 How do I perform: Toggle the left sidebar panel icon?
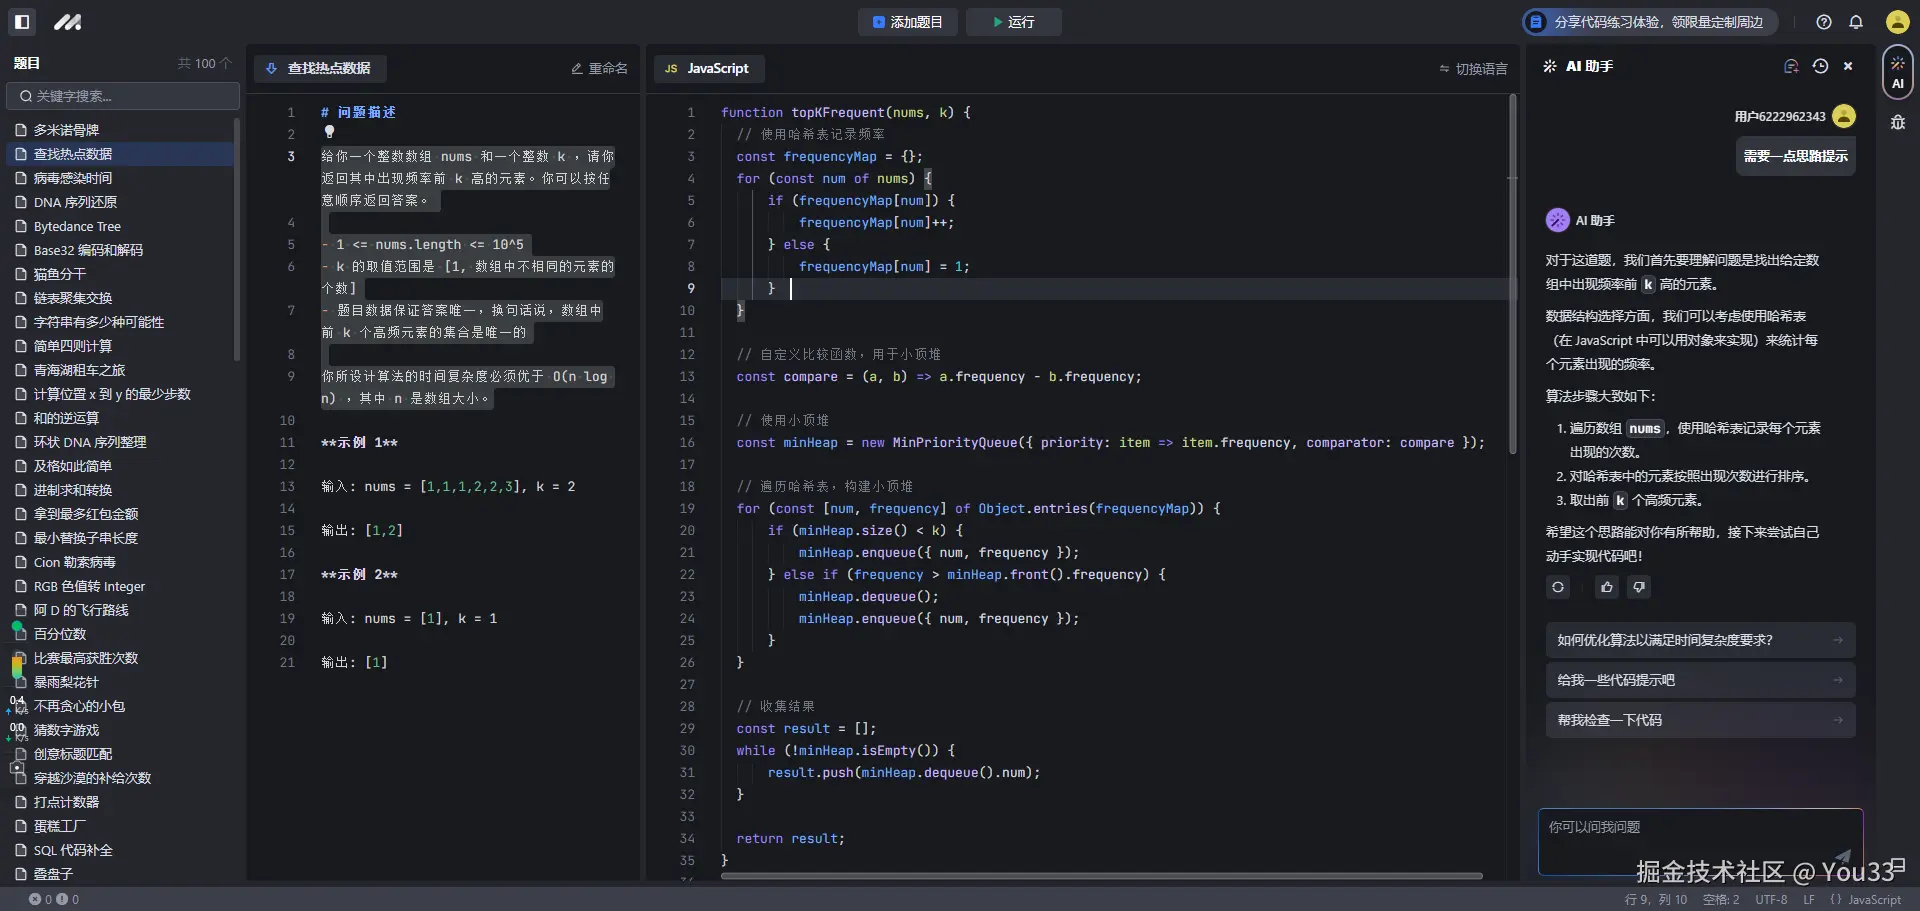tap(22, 21)
